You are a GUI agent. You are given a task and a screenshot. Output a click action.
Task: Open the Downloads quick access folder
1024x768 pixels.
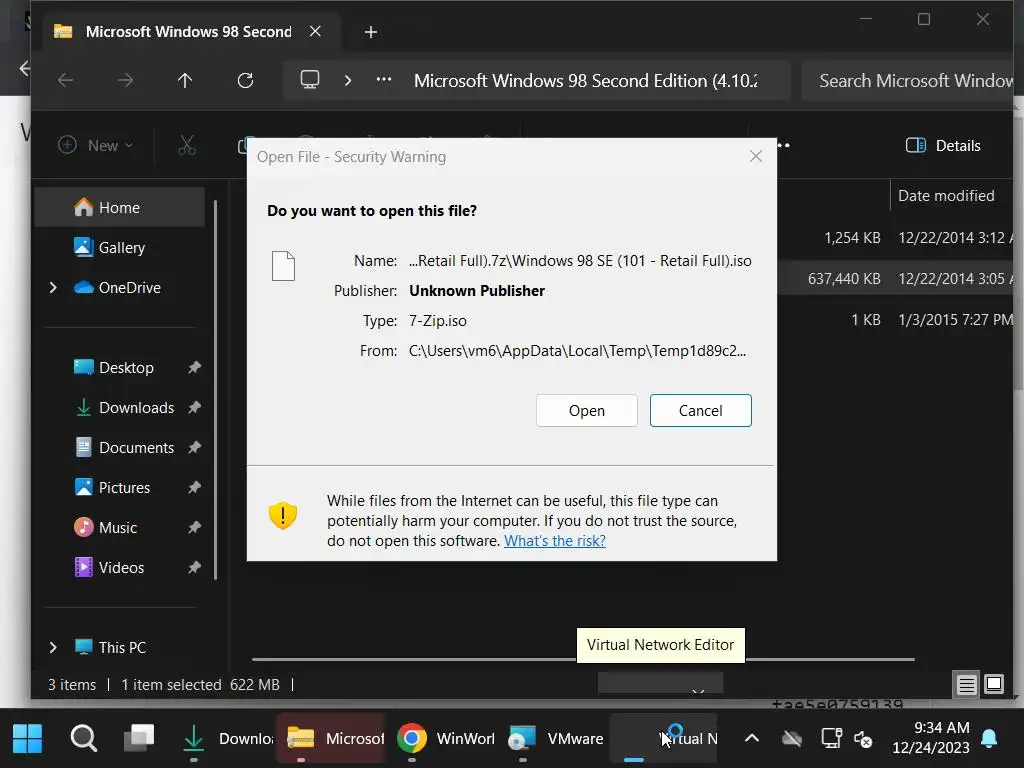click(x=136, y=408)
